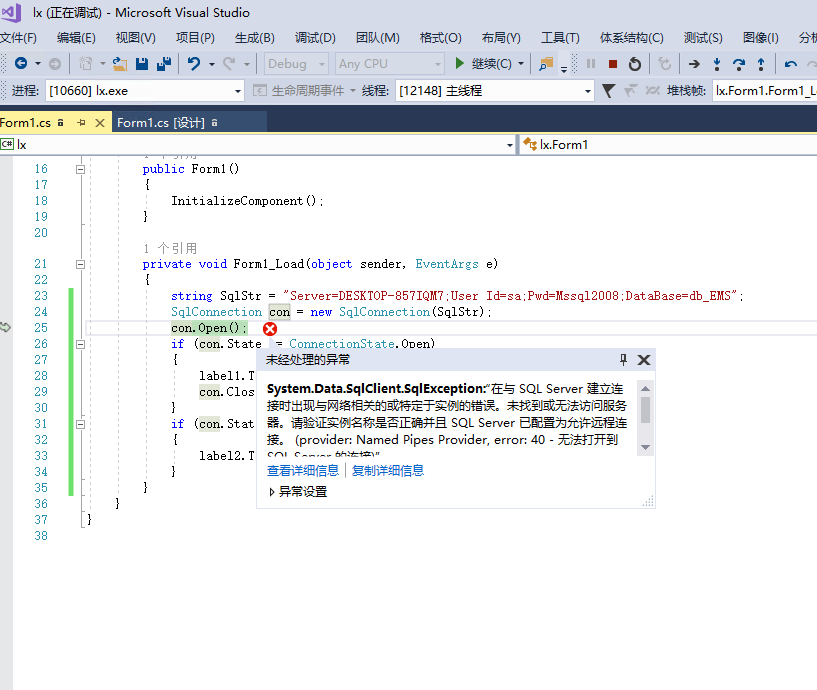The image size is (817, 690).
Task: Click the thread filter funnel icon
Action: tap(608, 91)
